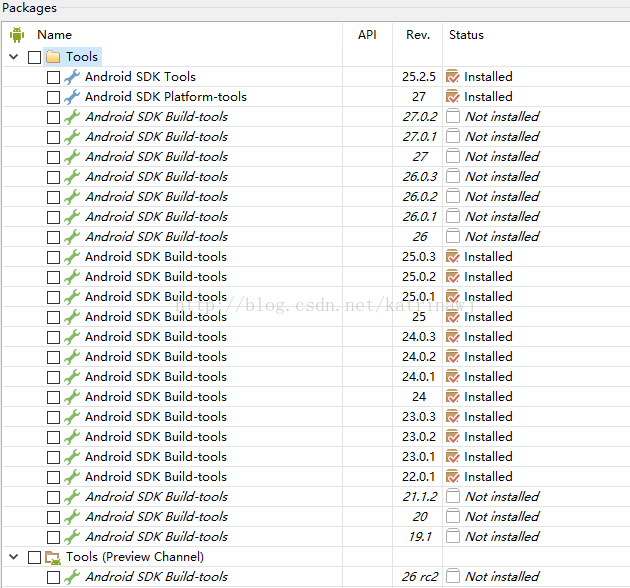Click the Not installed text for revision 27
The image size is (630, 588).
point(502,157)
